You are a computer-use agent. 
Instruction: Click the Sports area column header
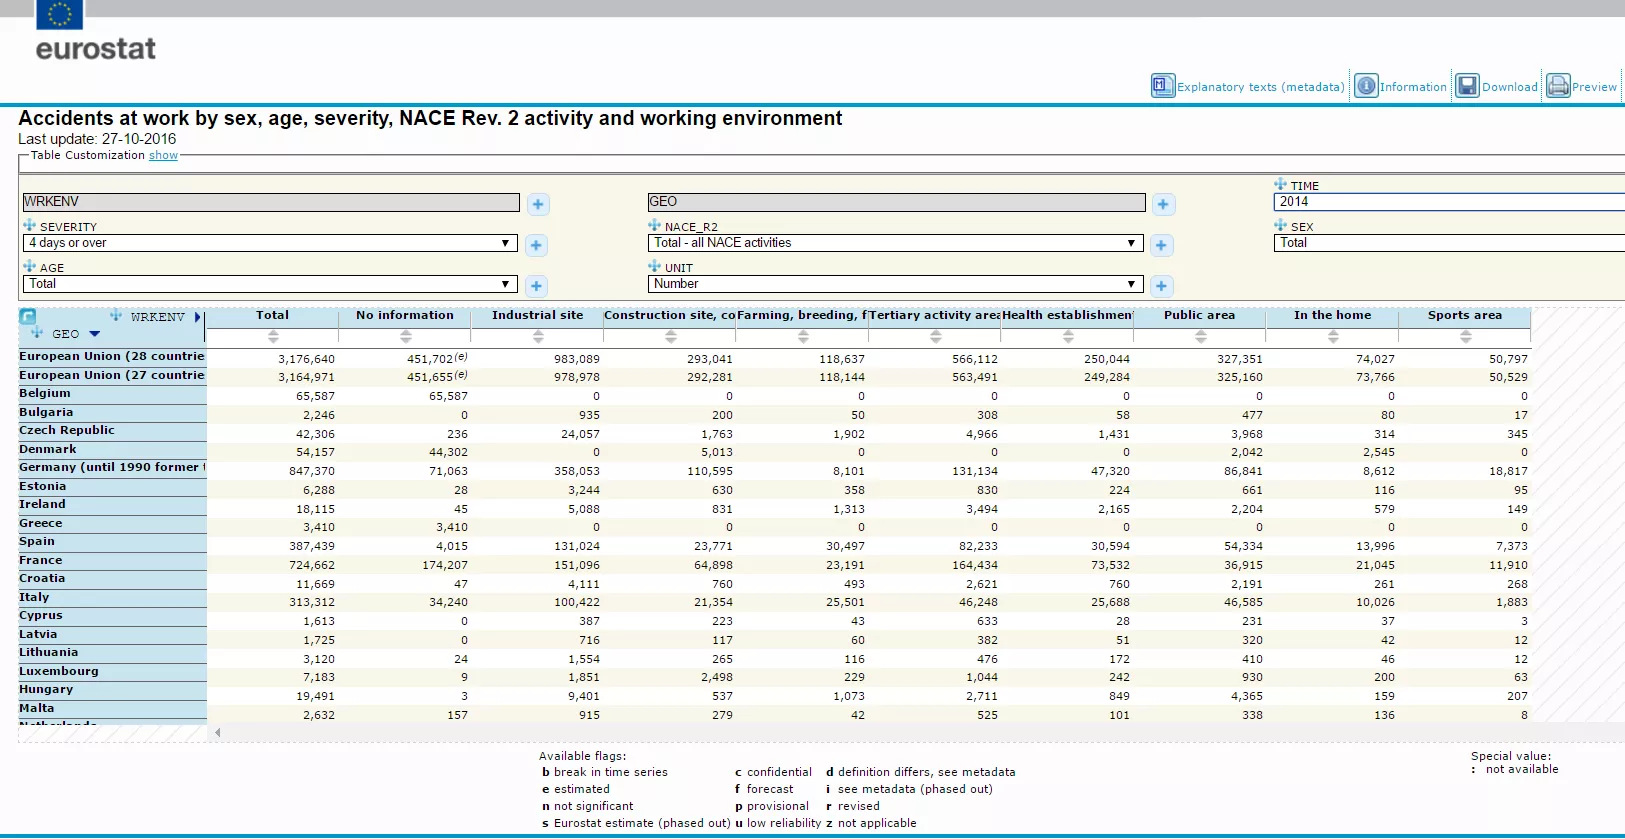click(x=1465, y=315)
